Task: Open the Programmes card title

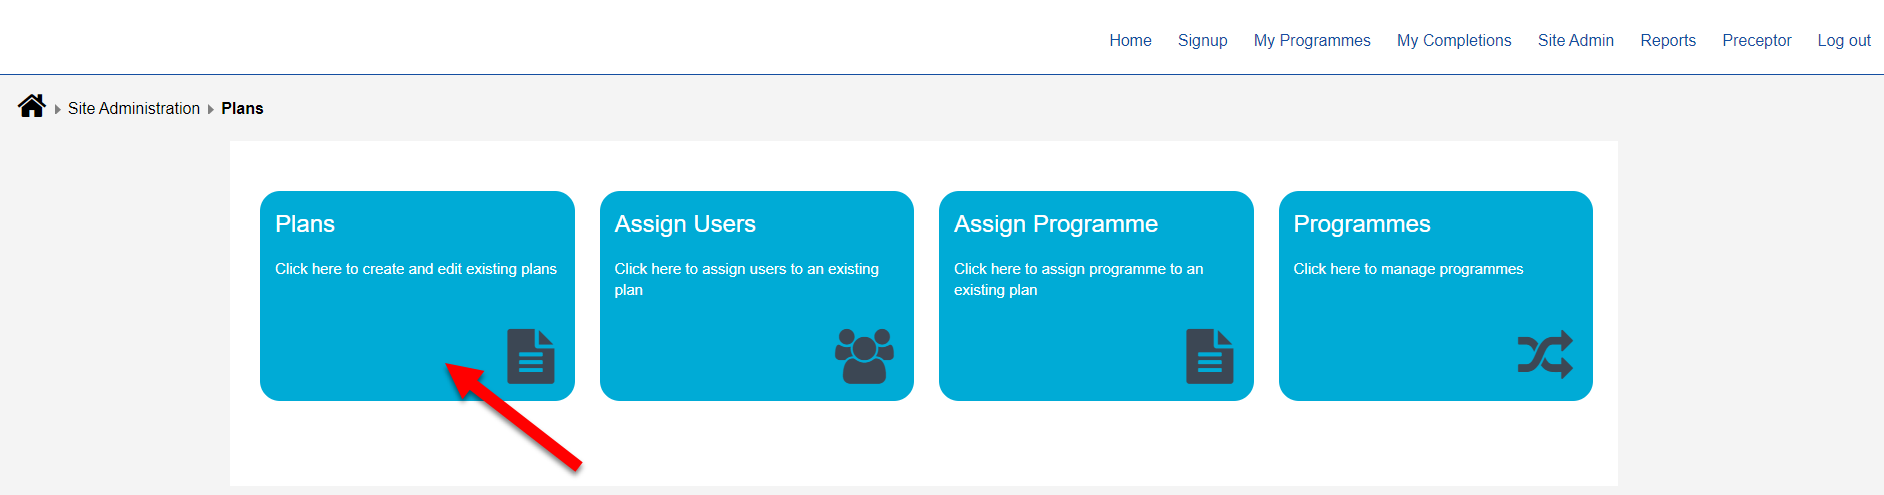Action: point(1362,224)
